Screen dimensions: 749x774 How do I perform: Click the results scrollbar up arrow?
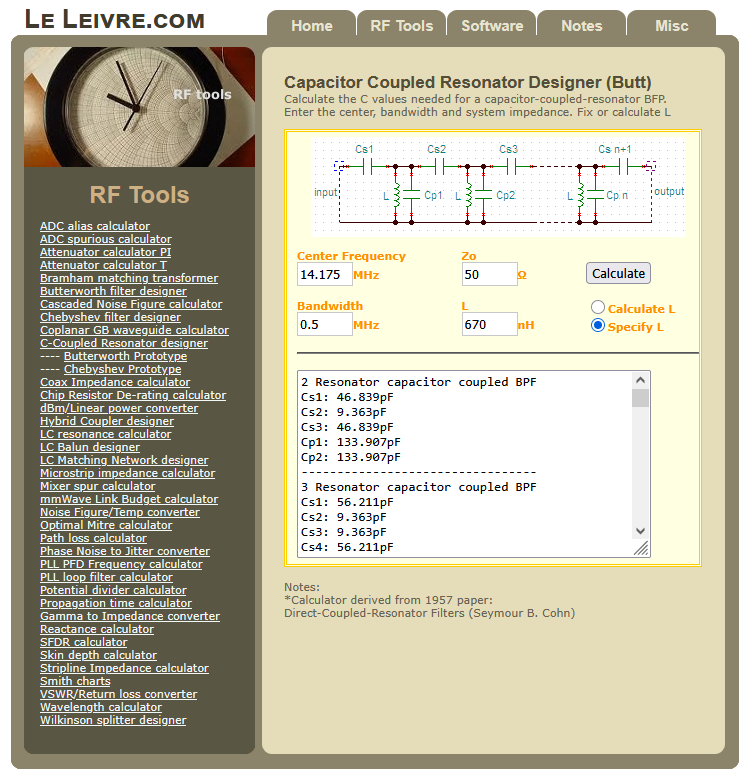[x=640, y=380]
